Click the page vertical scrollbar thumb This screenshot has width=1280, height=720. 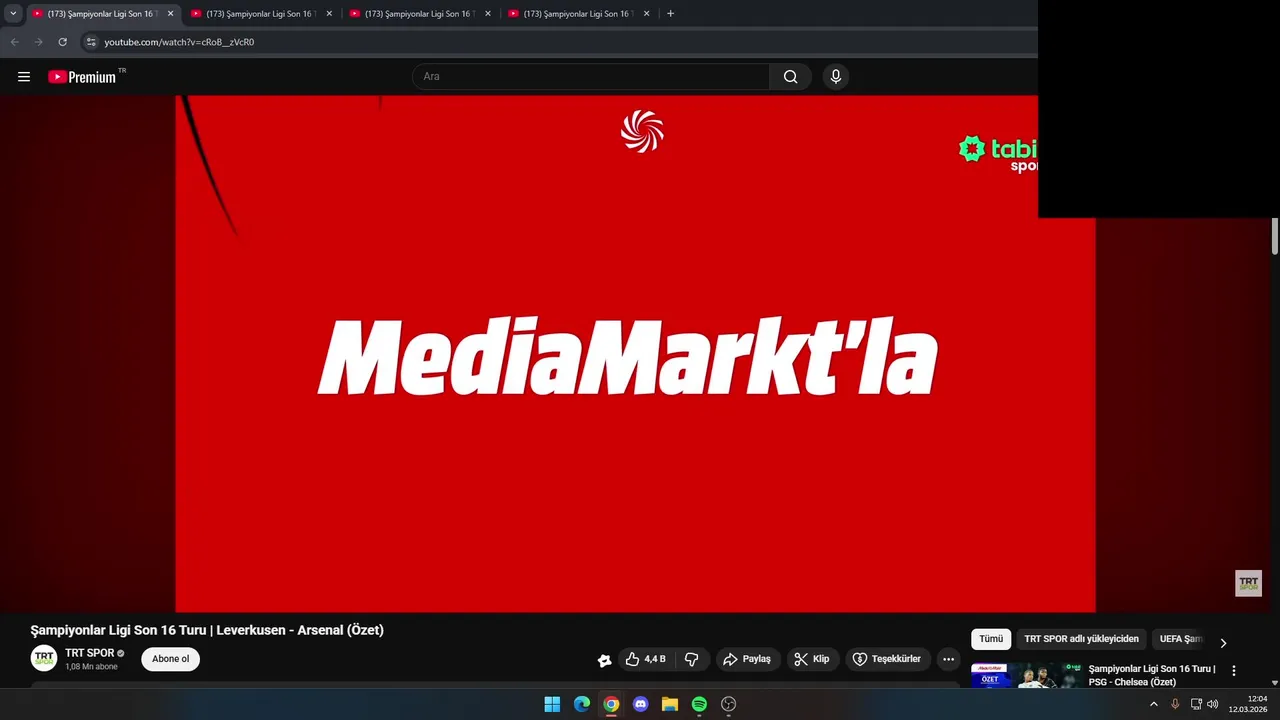pos(1275,236)
